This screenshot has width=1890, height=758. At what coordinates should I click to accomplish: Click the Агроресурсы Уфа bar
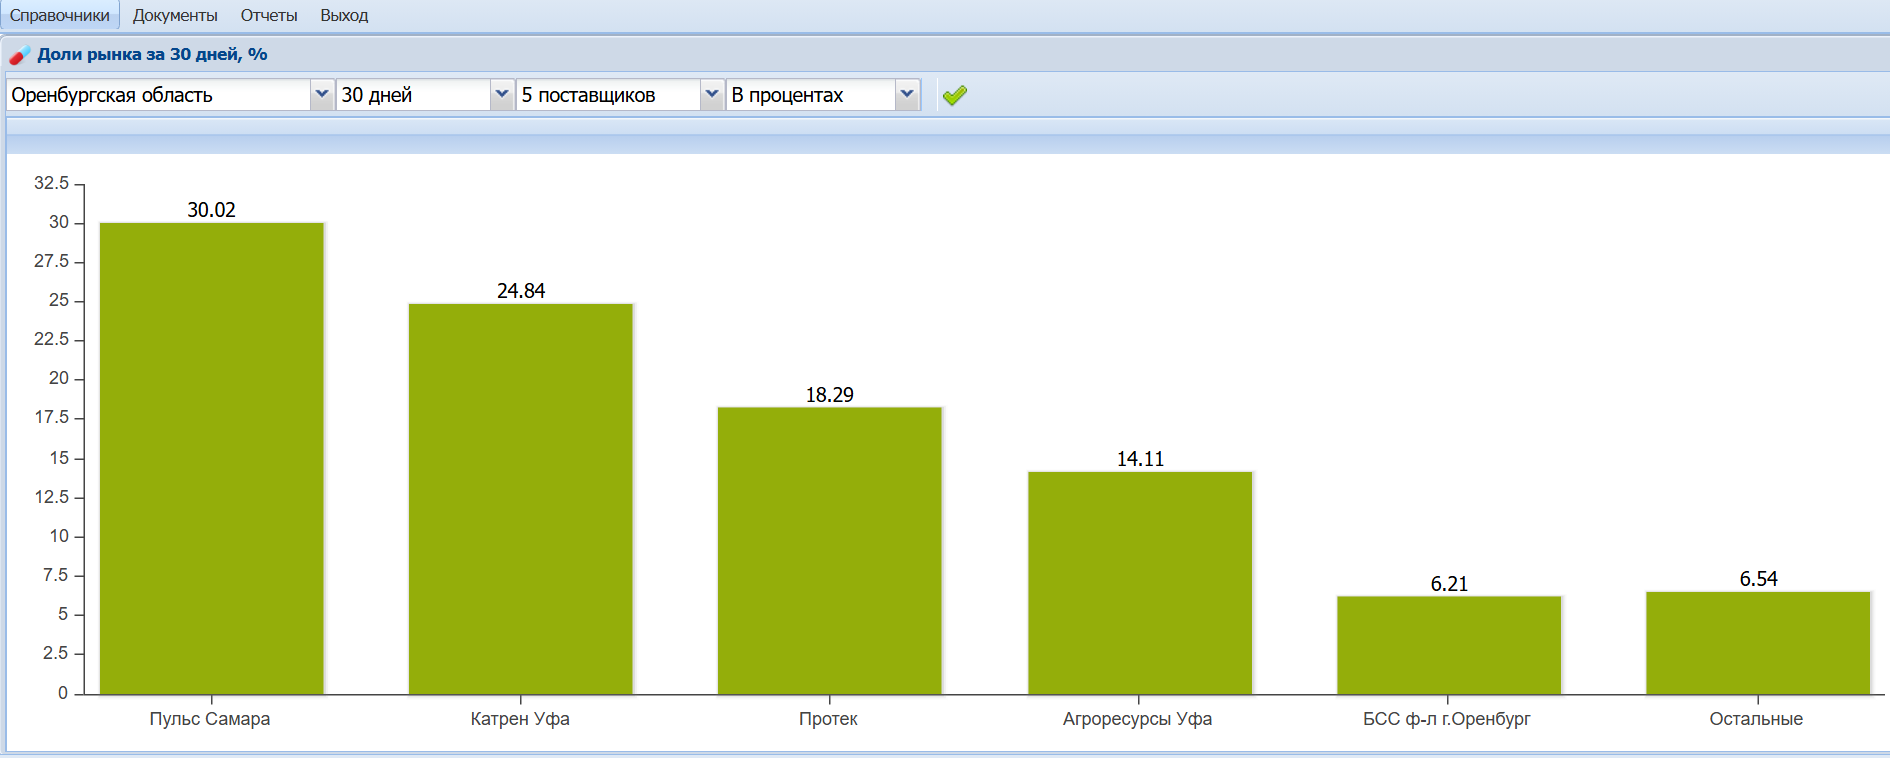(x=1140, y=583)
